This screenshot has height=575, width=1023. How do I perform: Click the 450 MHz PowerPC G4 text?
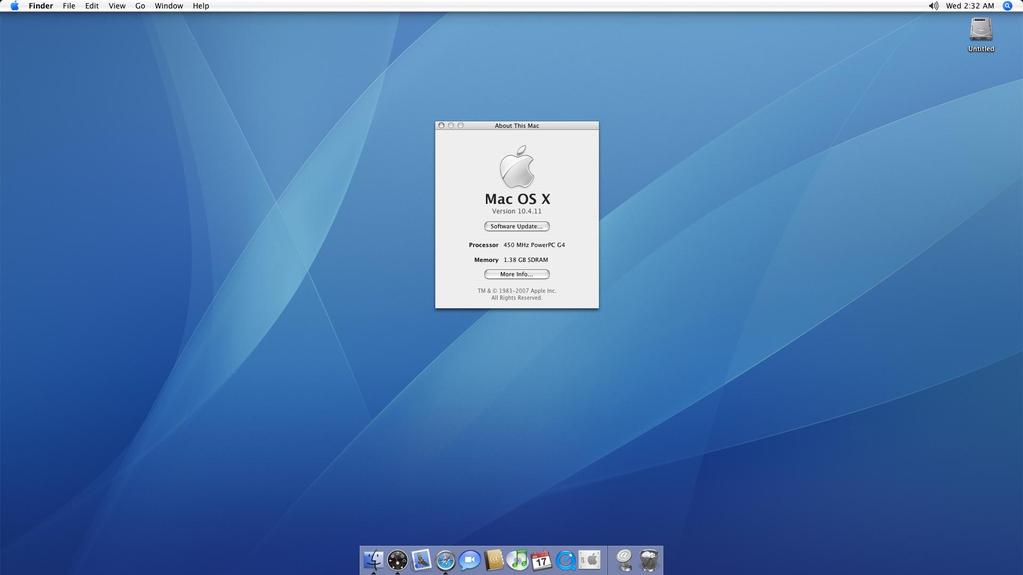(x=534, y=245)
